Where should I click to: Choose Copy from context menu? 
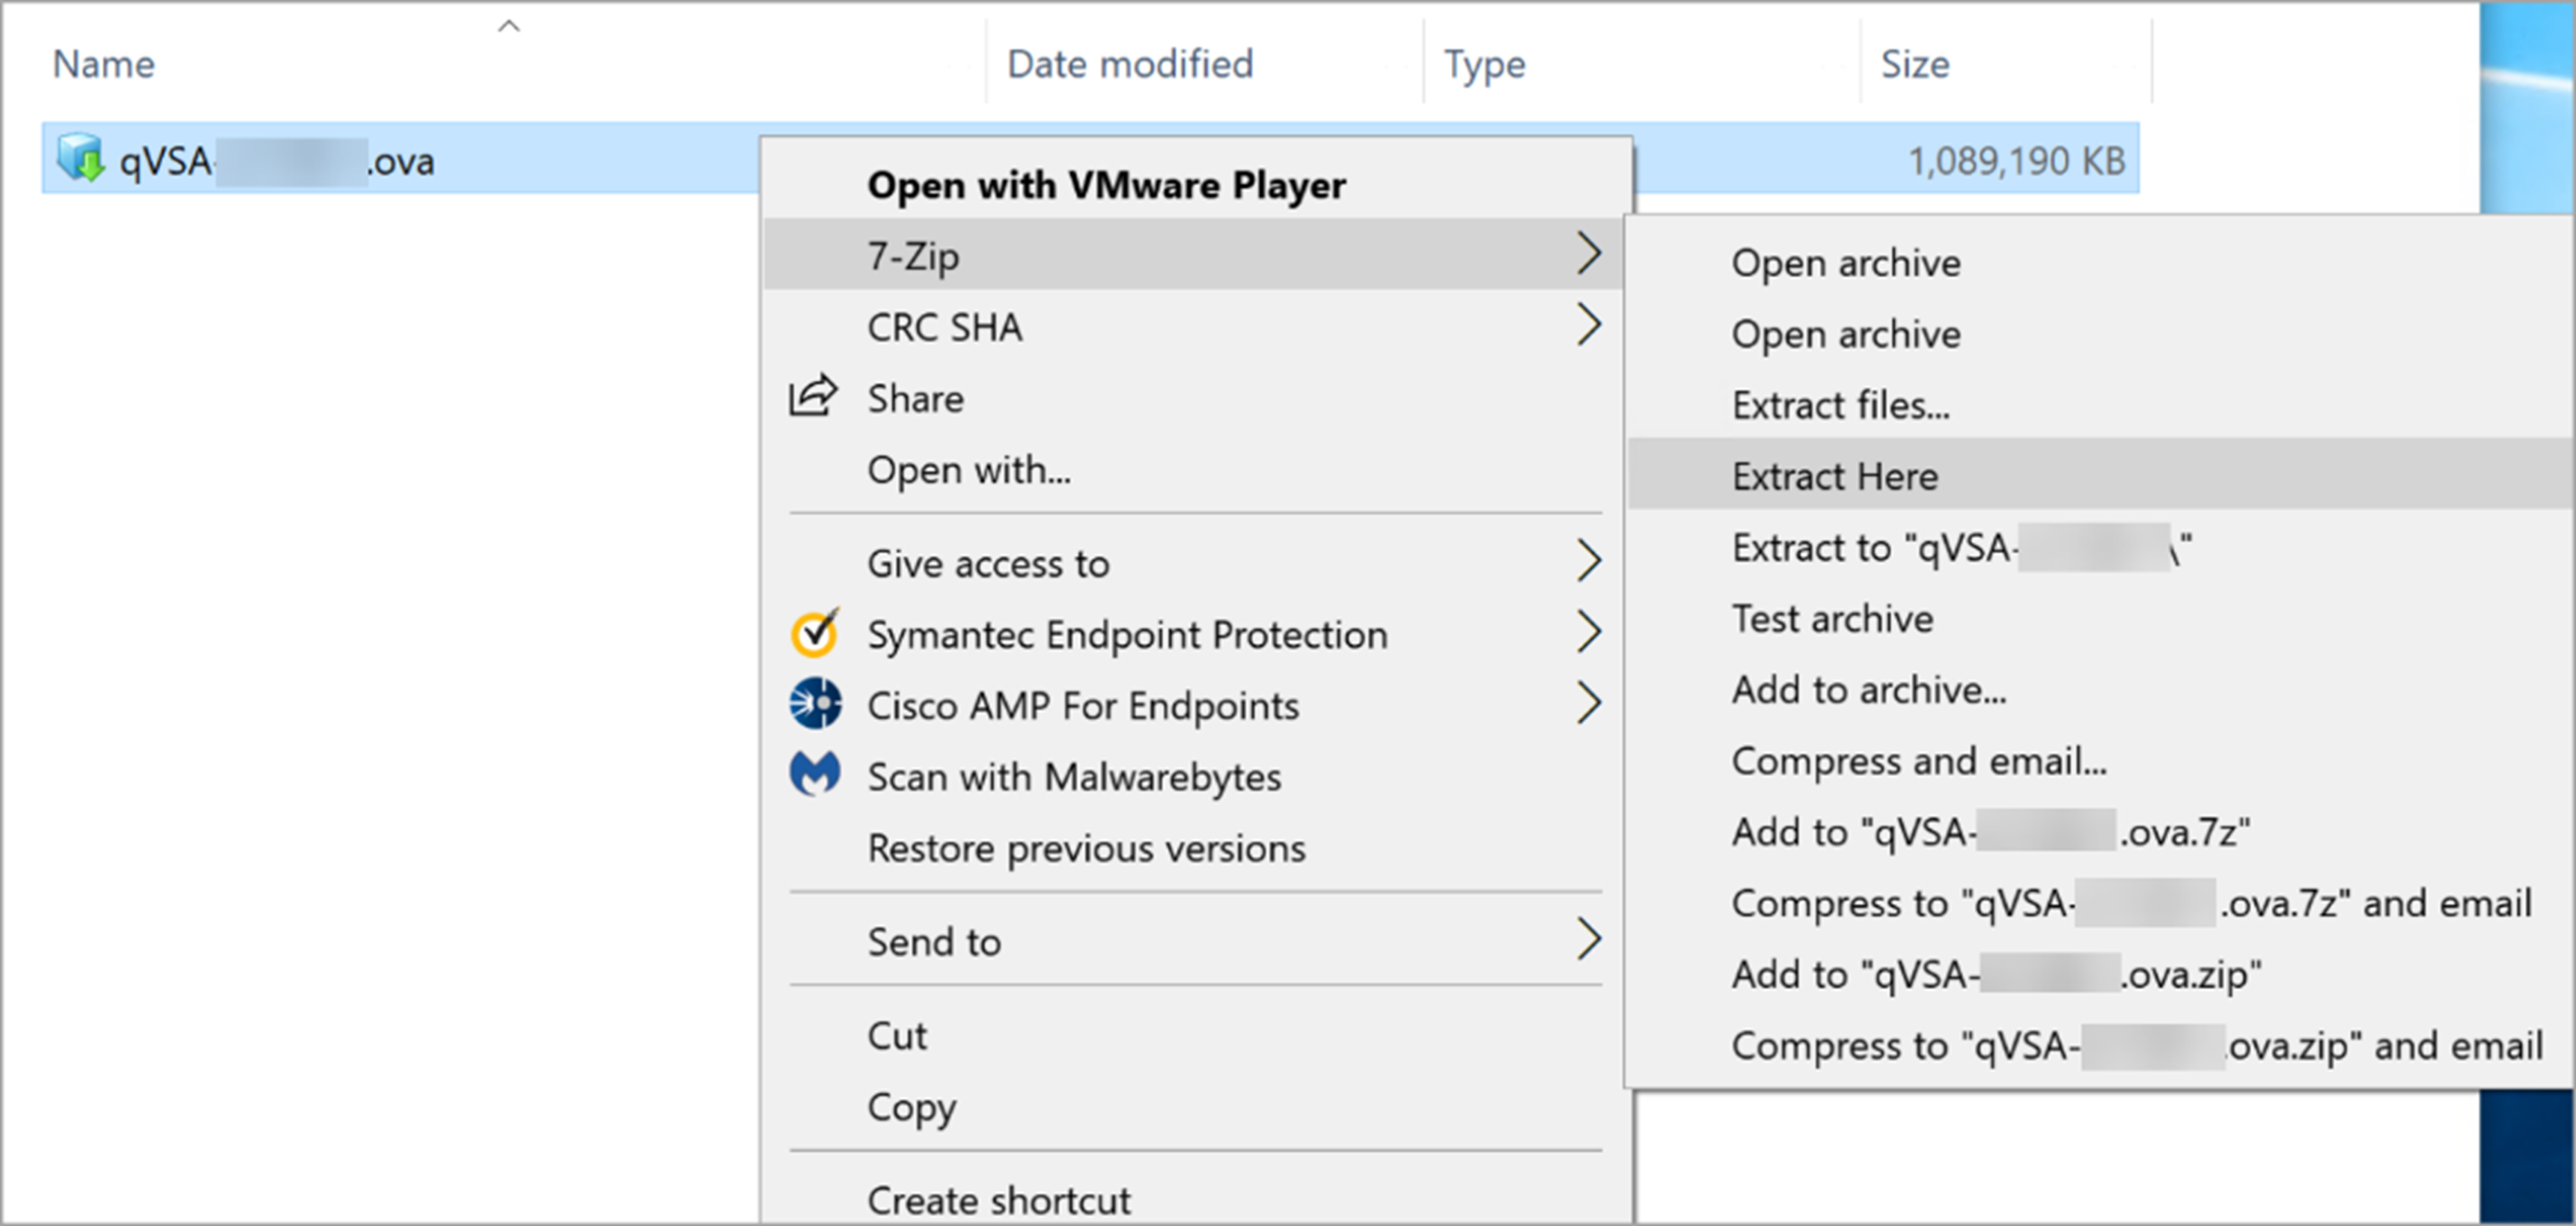pyautogui.click(x=911, y=1106)
